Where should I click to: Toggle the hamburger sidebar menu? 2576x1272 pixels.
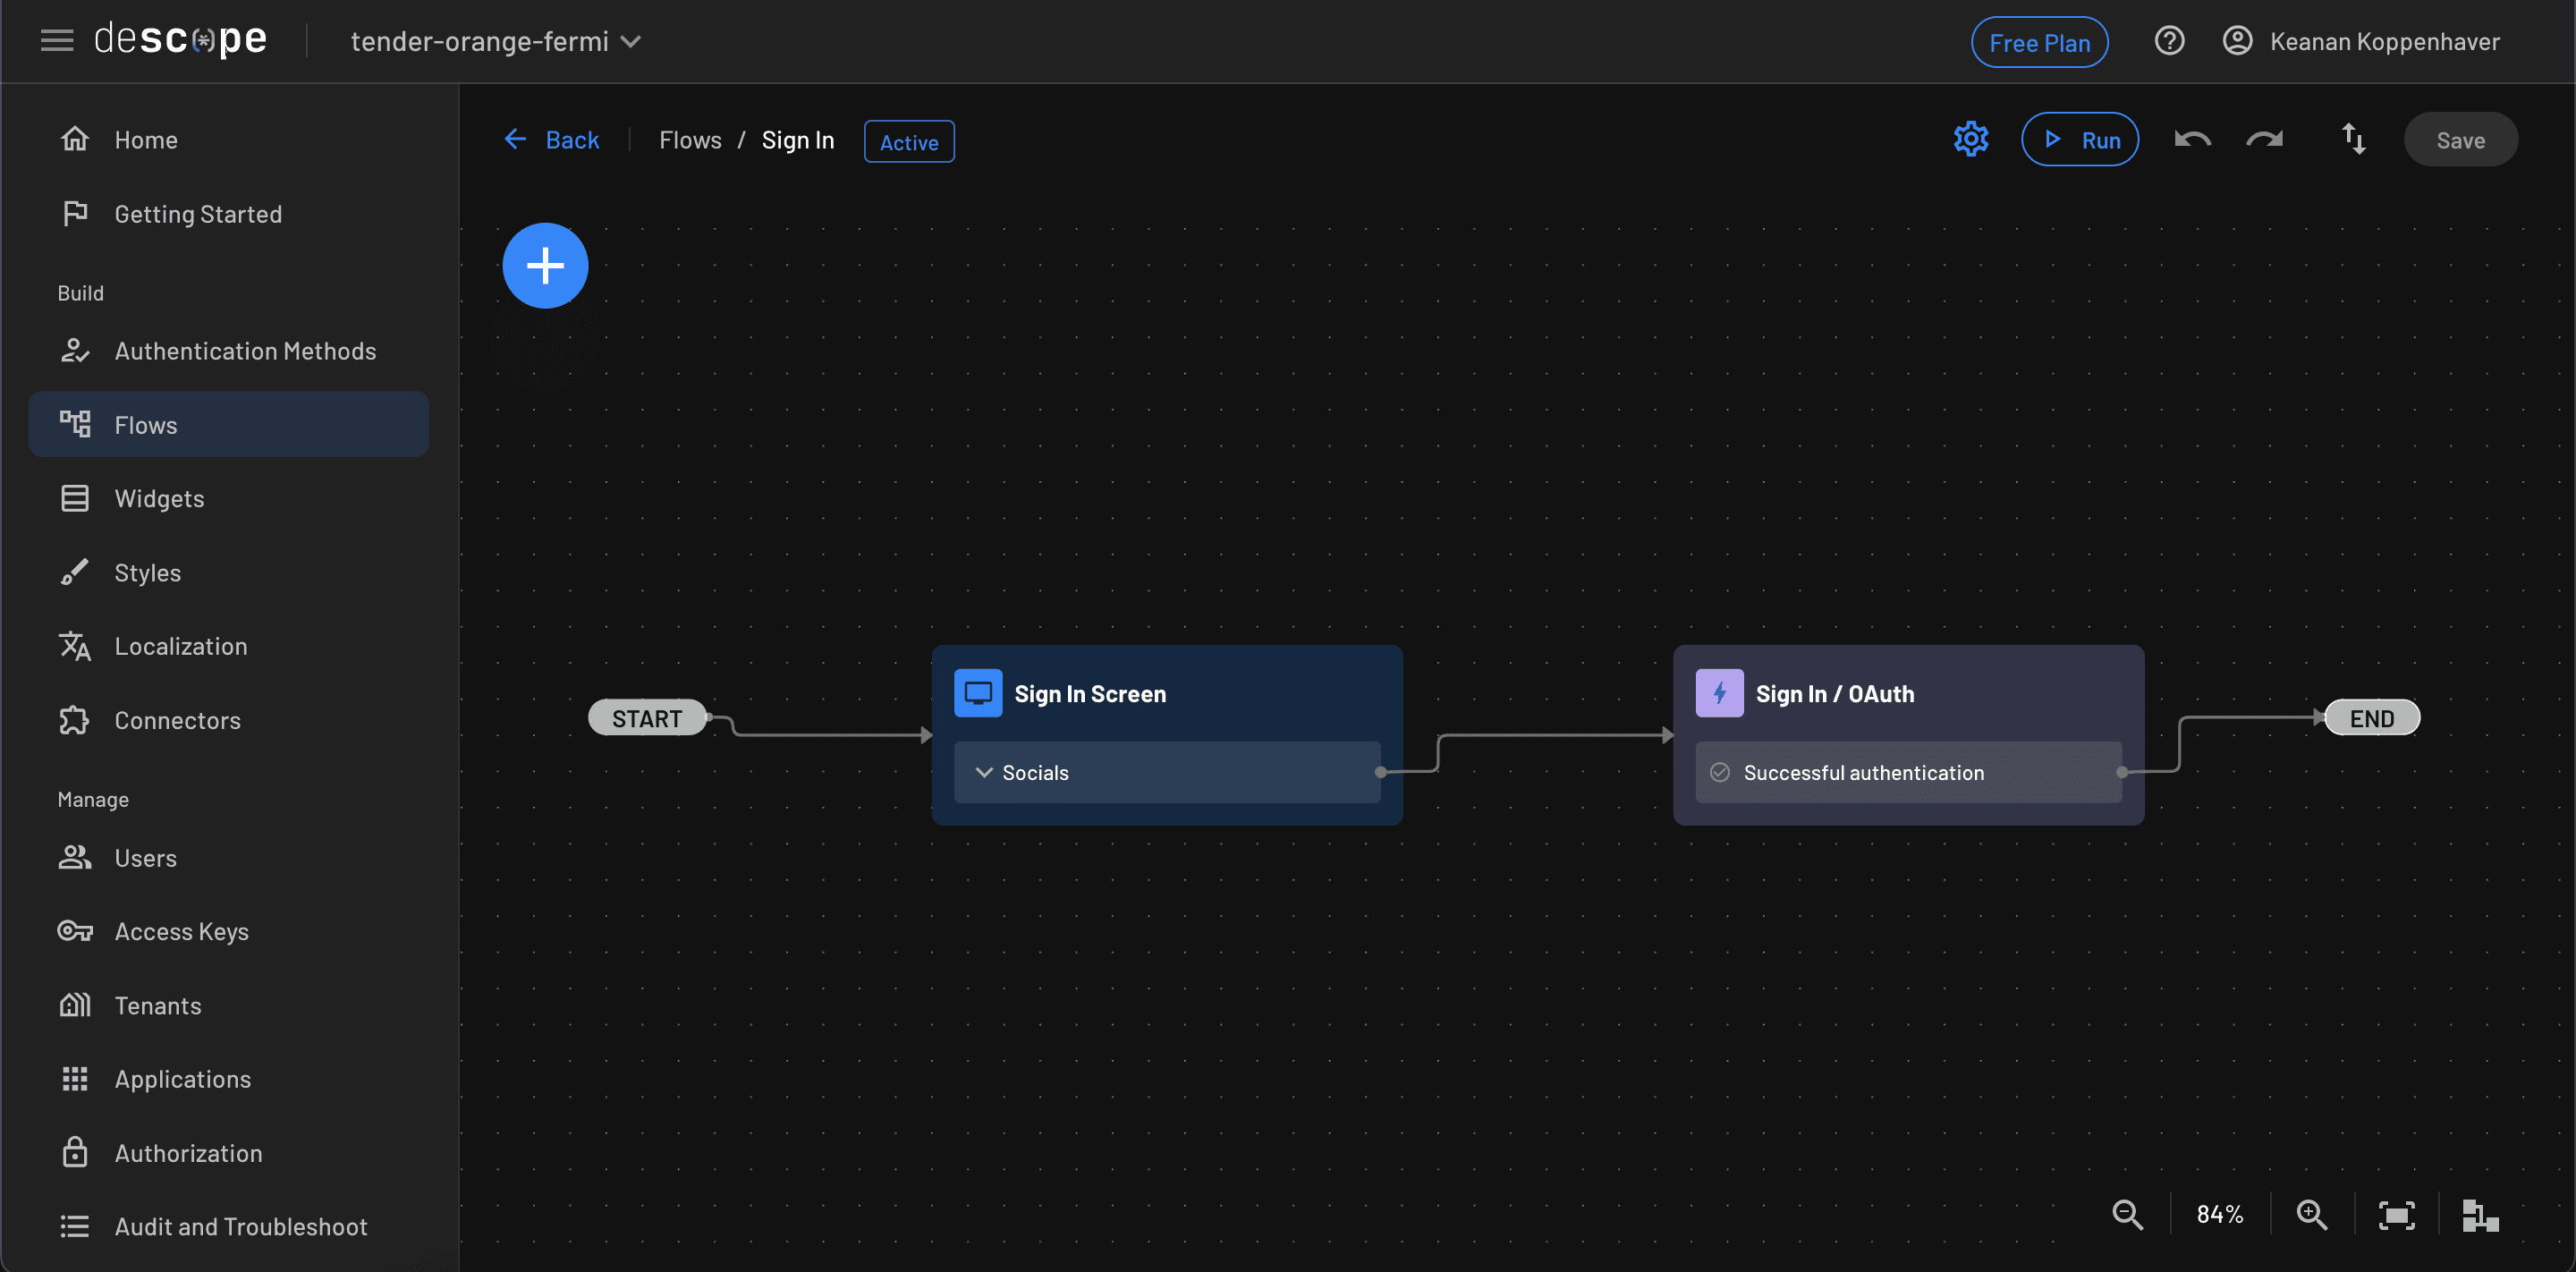(x=57, y=41)
